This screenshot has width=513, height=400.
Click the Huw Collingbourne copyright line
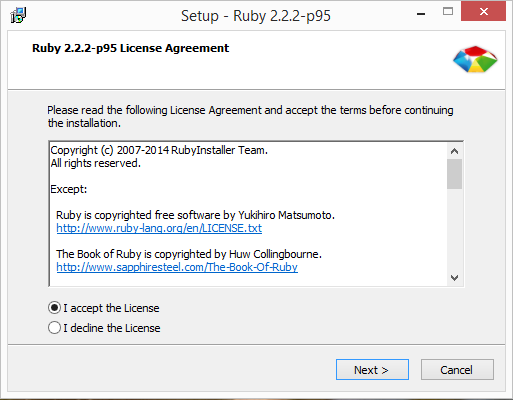(189, 254)
